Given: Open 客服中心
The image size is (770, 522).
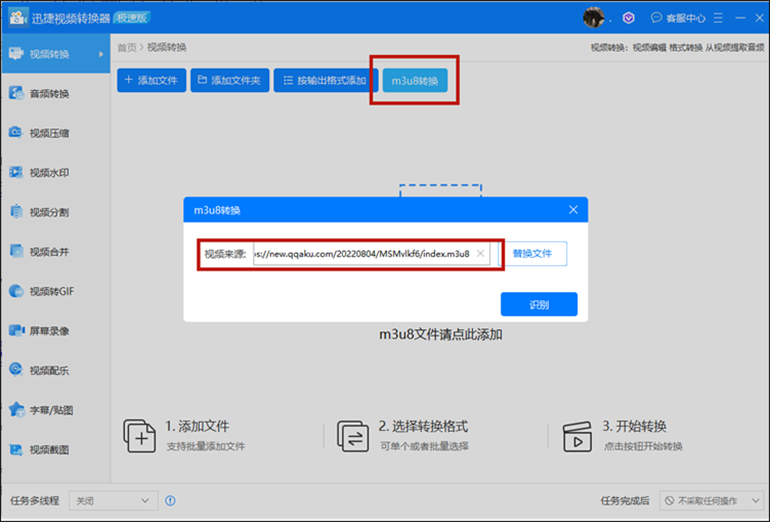Looking at the screenshot, I should pos(678,18).
